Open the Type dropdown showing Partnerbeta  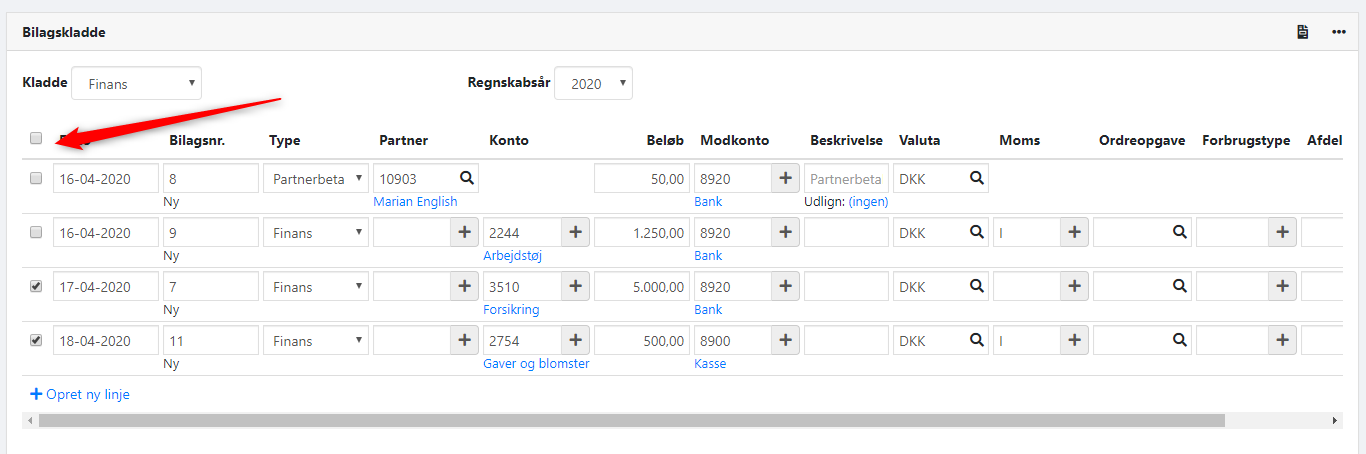click(316, 179)
